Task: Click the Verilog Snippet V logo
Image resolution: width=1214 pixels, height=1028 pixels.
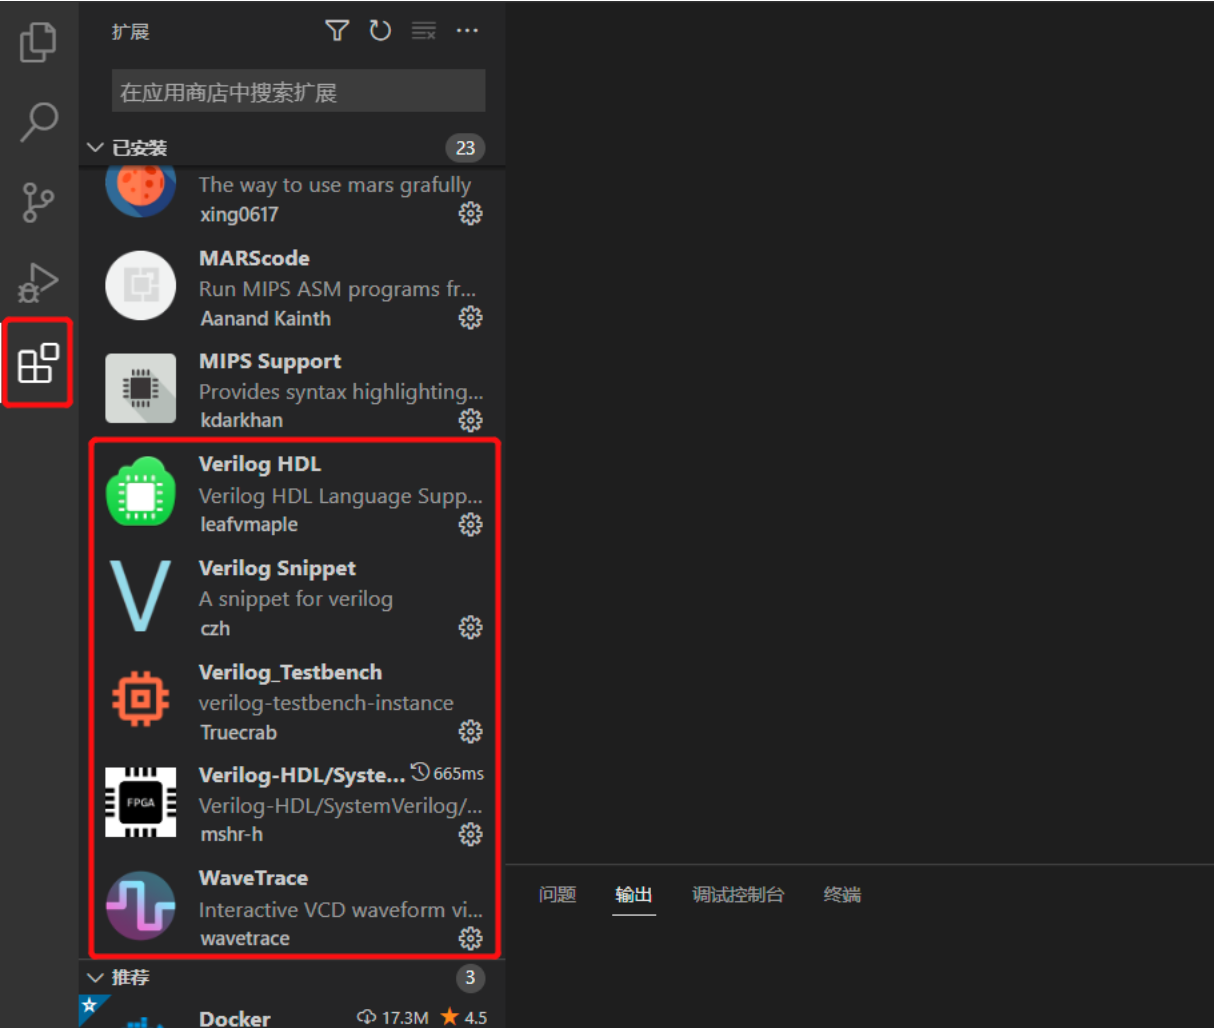Action: coord(139,595)
